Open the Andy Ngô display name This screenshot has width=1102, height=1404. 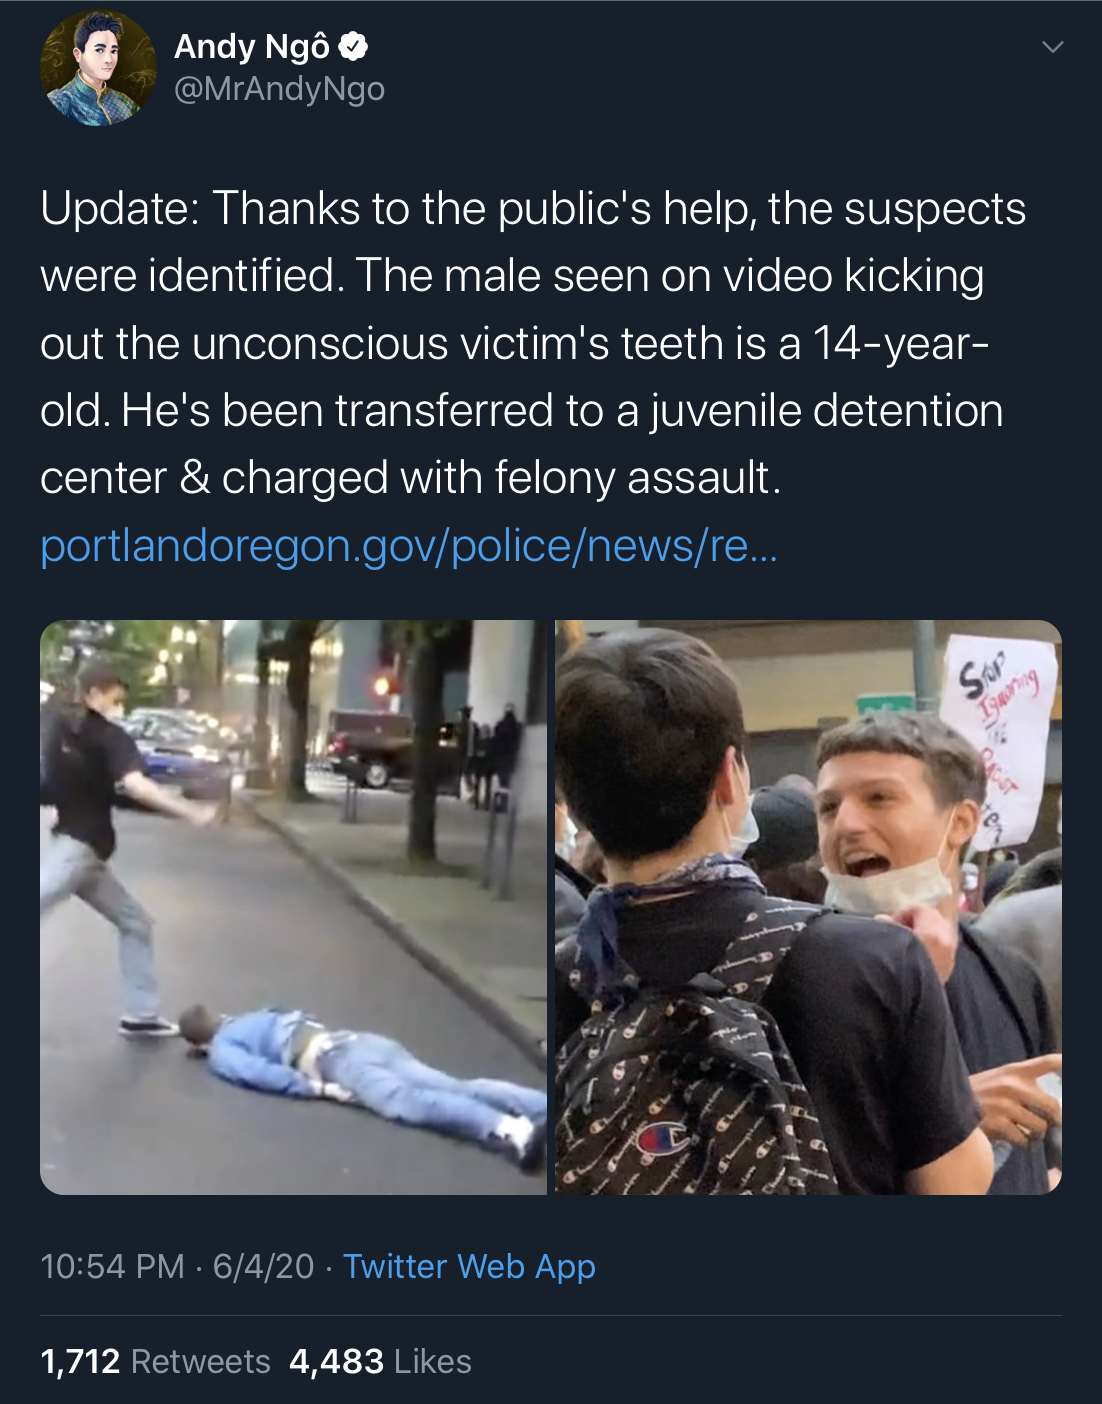(251, 47)
